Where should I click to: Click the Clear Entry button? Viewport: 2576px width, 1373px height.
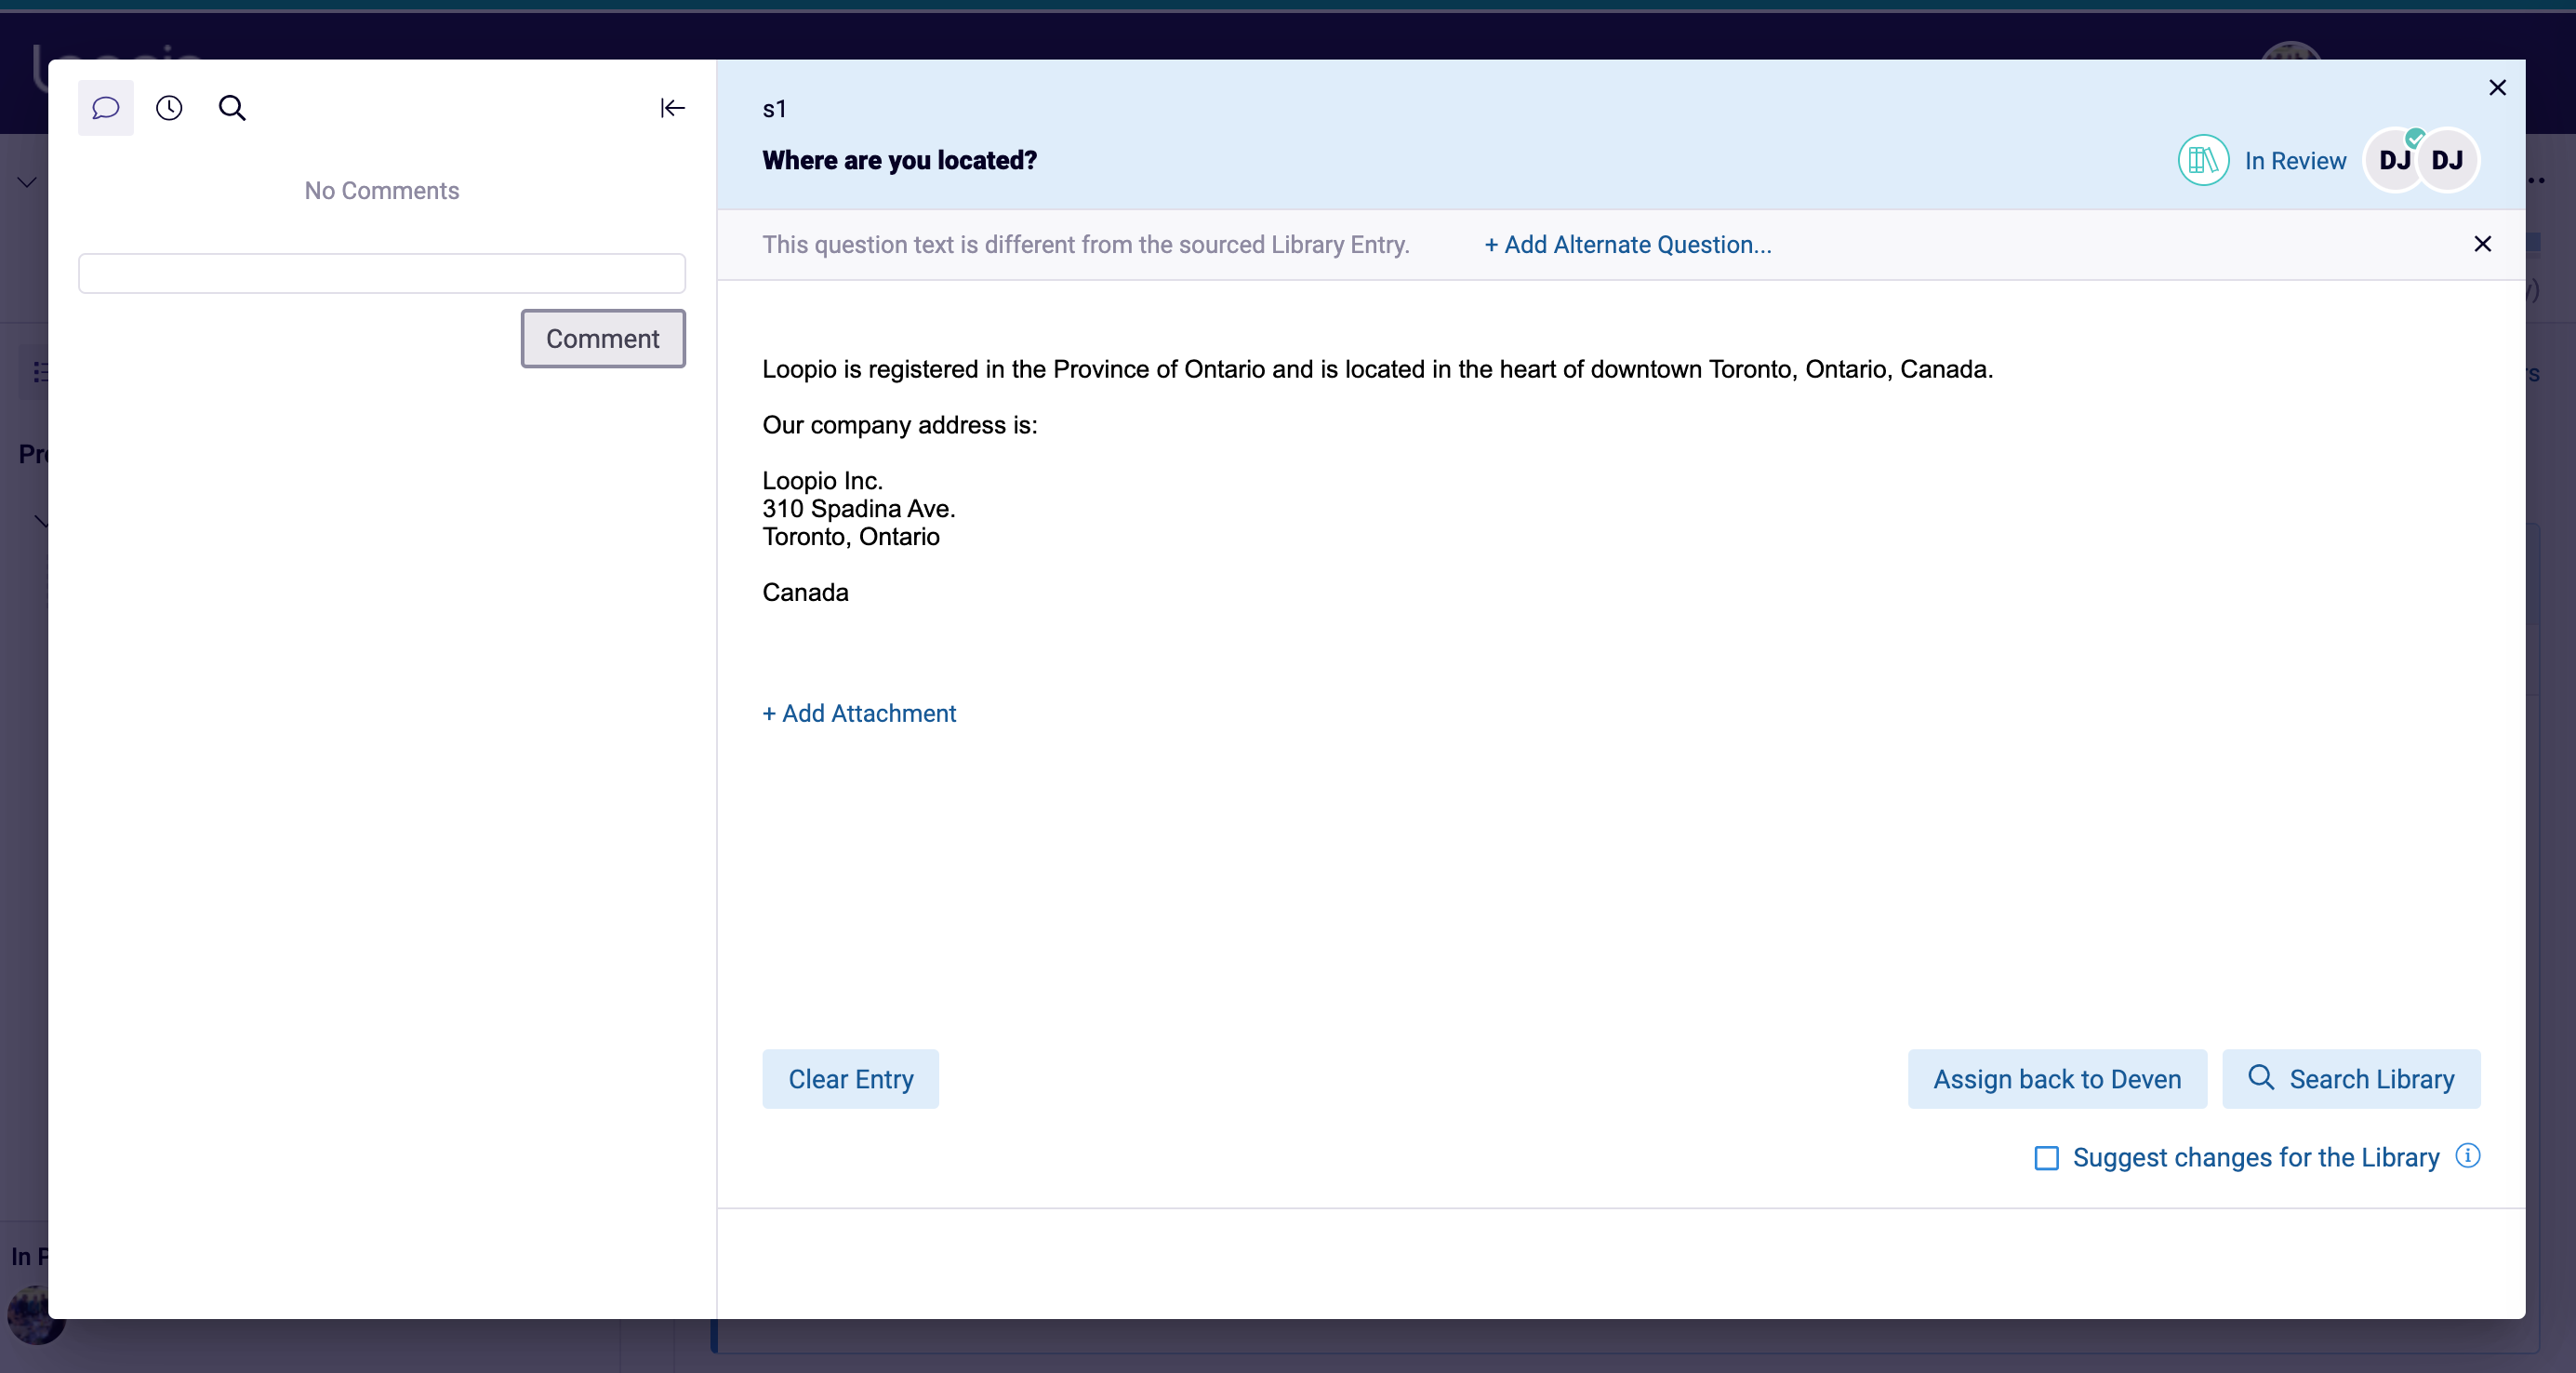click(x=851, y=1079)
